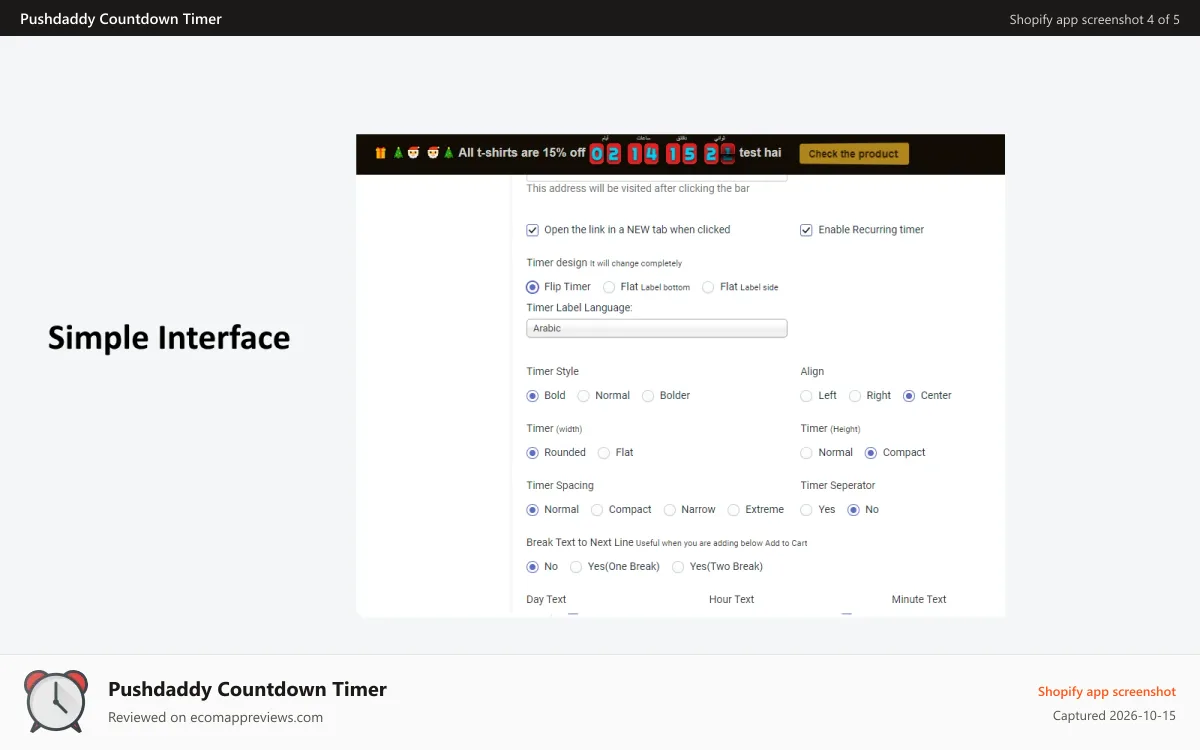Select Yes(Two Break) option
This screenshot has width=1200, height=750.
pos(678,567)
